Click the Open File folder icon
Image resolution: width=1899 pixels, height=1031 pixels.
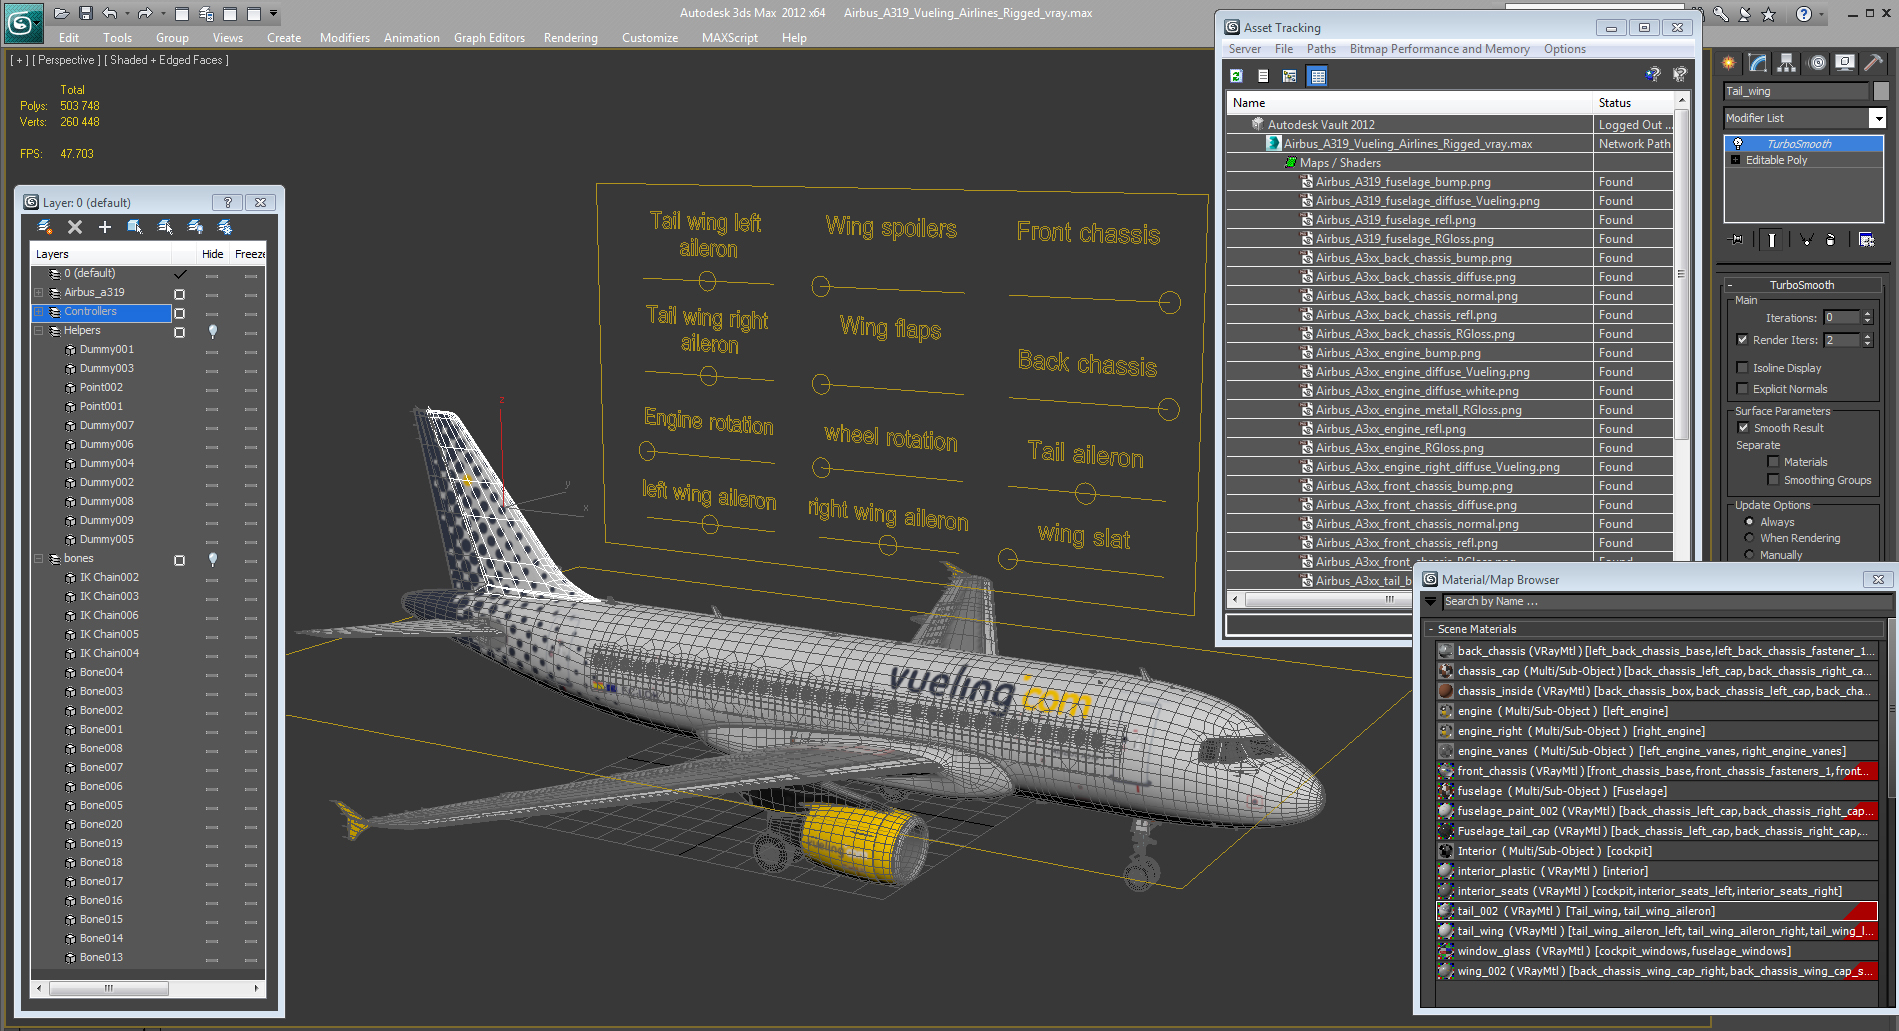coord(62,14)
